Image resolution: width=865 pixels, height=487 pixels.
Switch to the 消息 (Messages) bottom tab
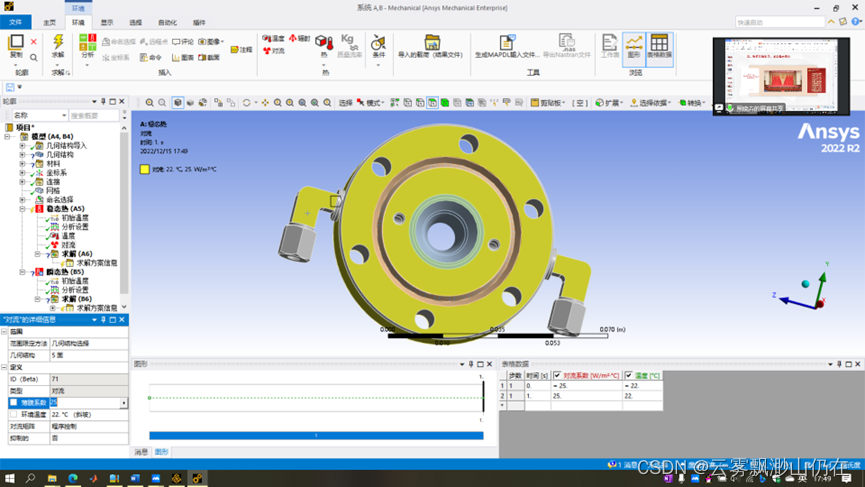141,452
